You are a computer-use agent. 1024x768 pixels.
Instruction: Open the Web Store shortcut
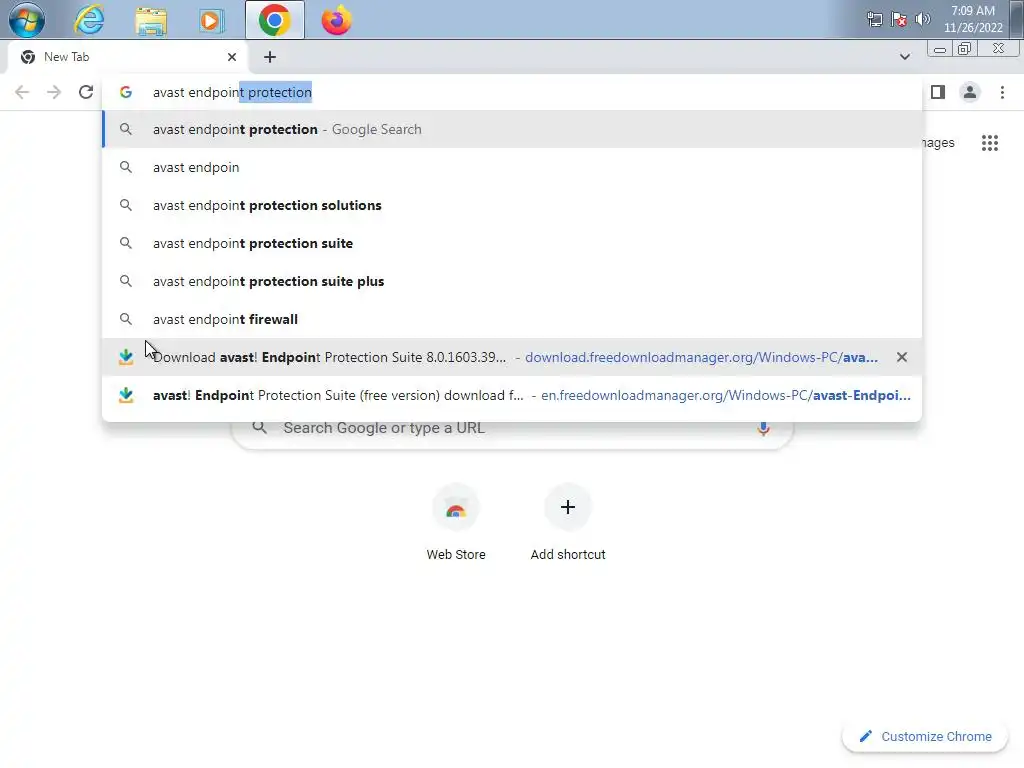(x=456, y=522)
